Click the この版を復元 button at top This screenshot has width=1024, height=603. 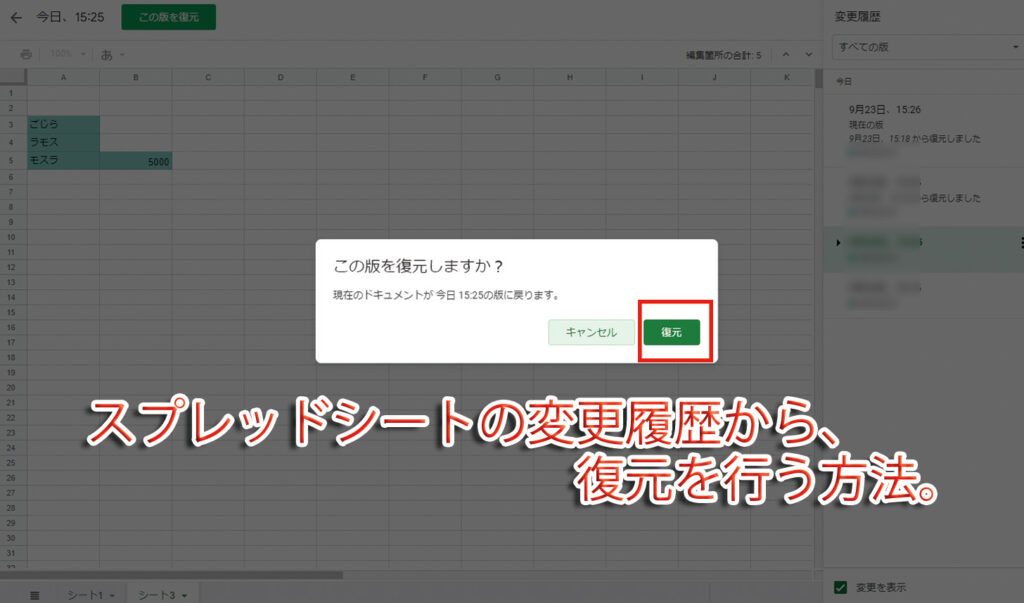(x=168, y=17)
